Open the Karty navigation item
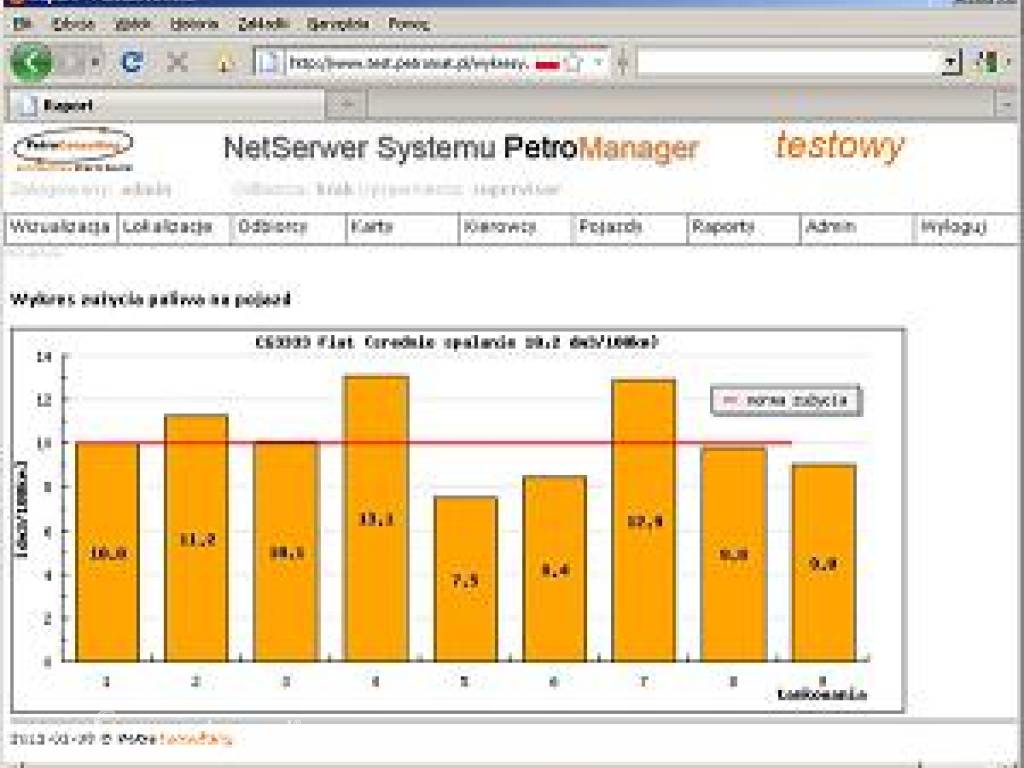This screenshot has width=1024, height=768. (402, 227)
